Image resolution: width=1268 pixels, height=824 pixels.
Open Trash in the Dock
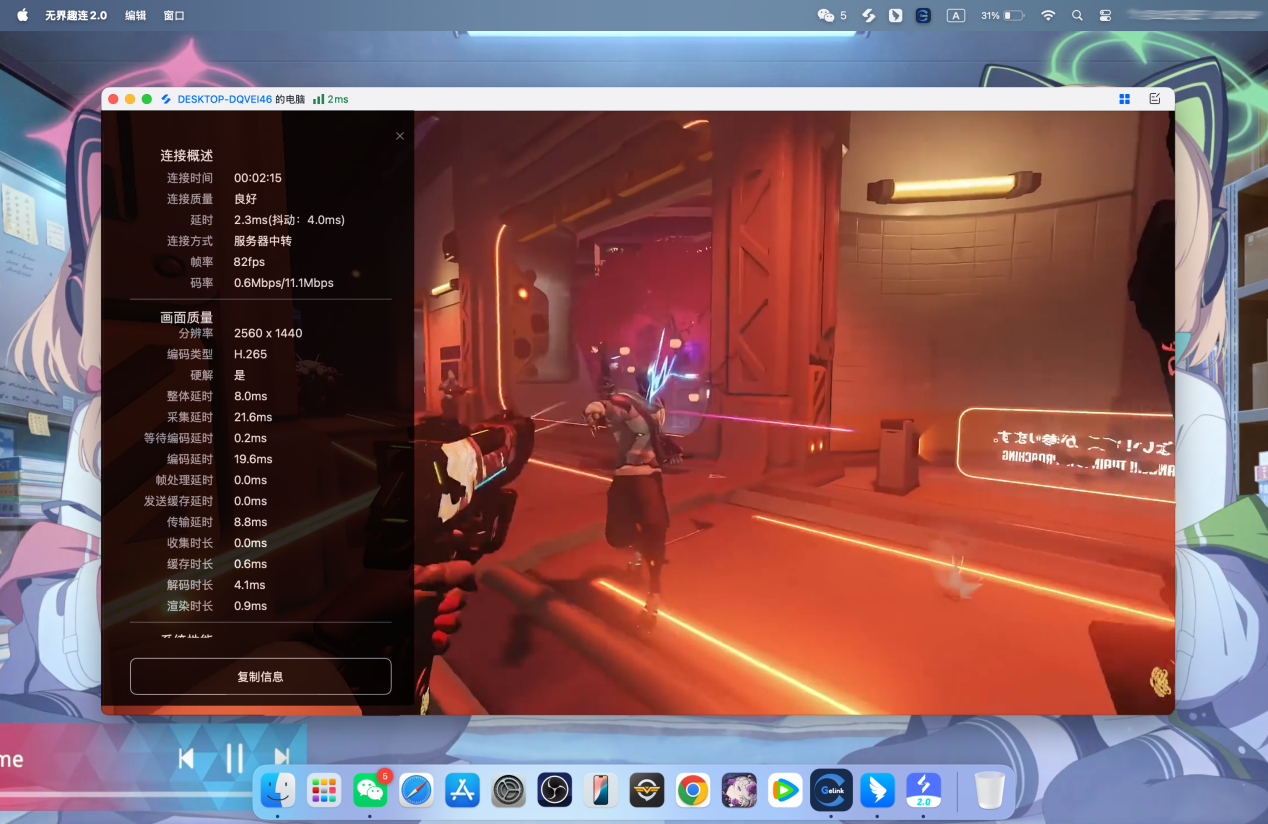click(x=990, y=790)
